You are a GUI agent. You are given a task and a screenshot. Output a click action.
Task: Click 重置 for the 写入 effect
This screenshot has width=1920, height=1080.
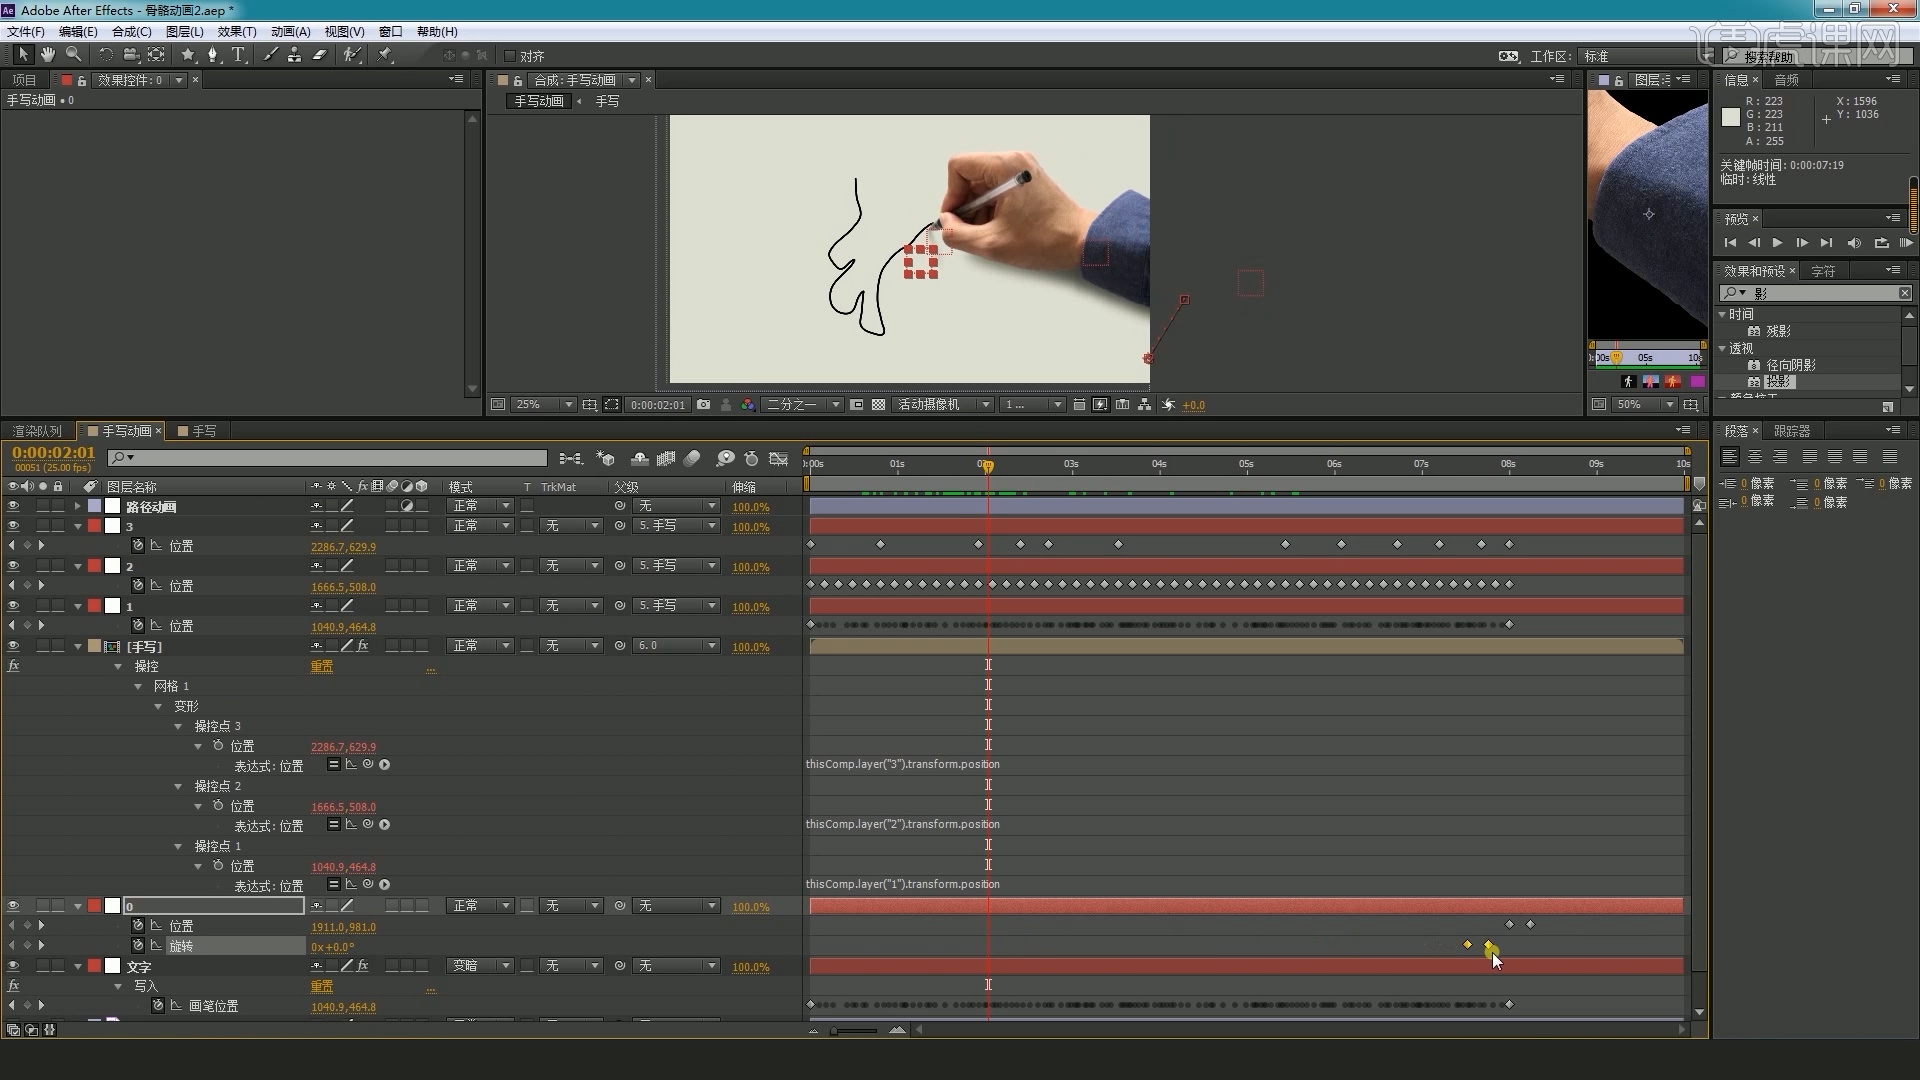tap(322, 987)
